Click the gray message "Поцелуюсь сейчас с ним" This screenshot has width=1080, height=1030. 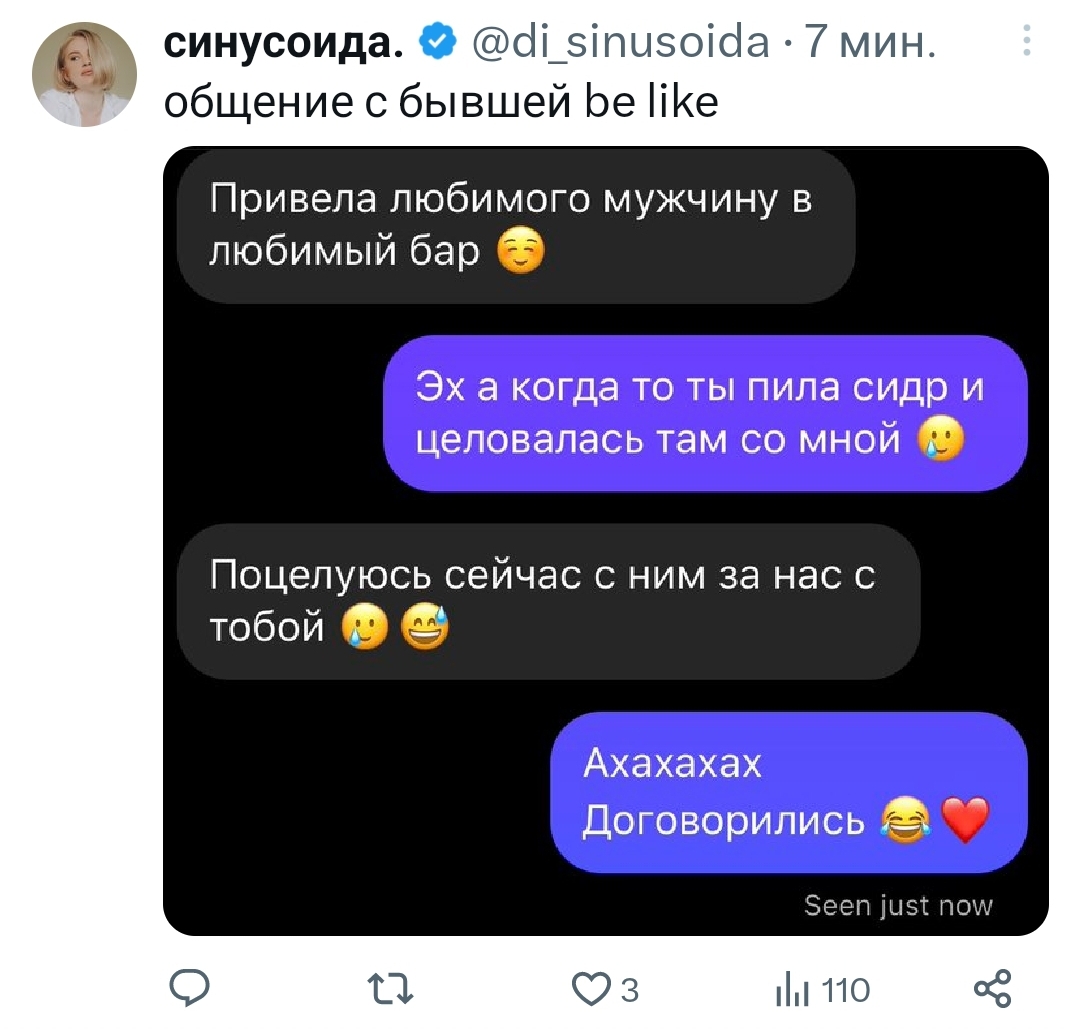pos(547,601)
